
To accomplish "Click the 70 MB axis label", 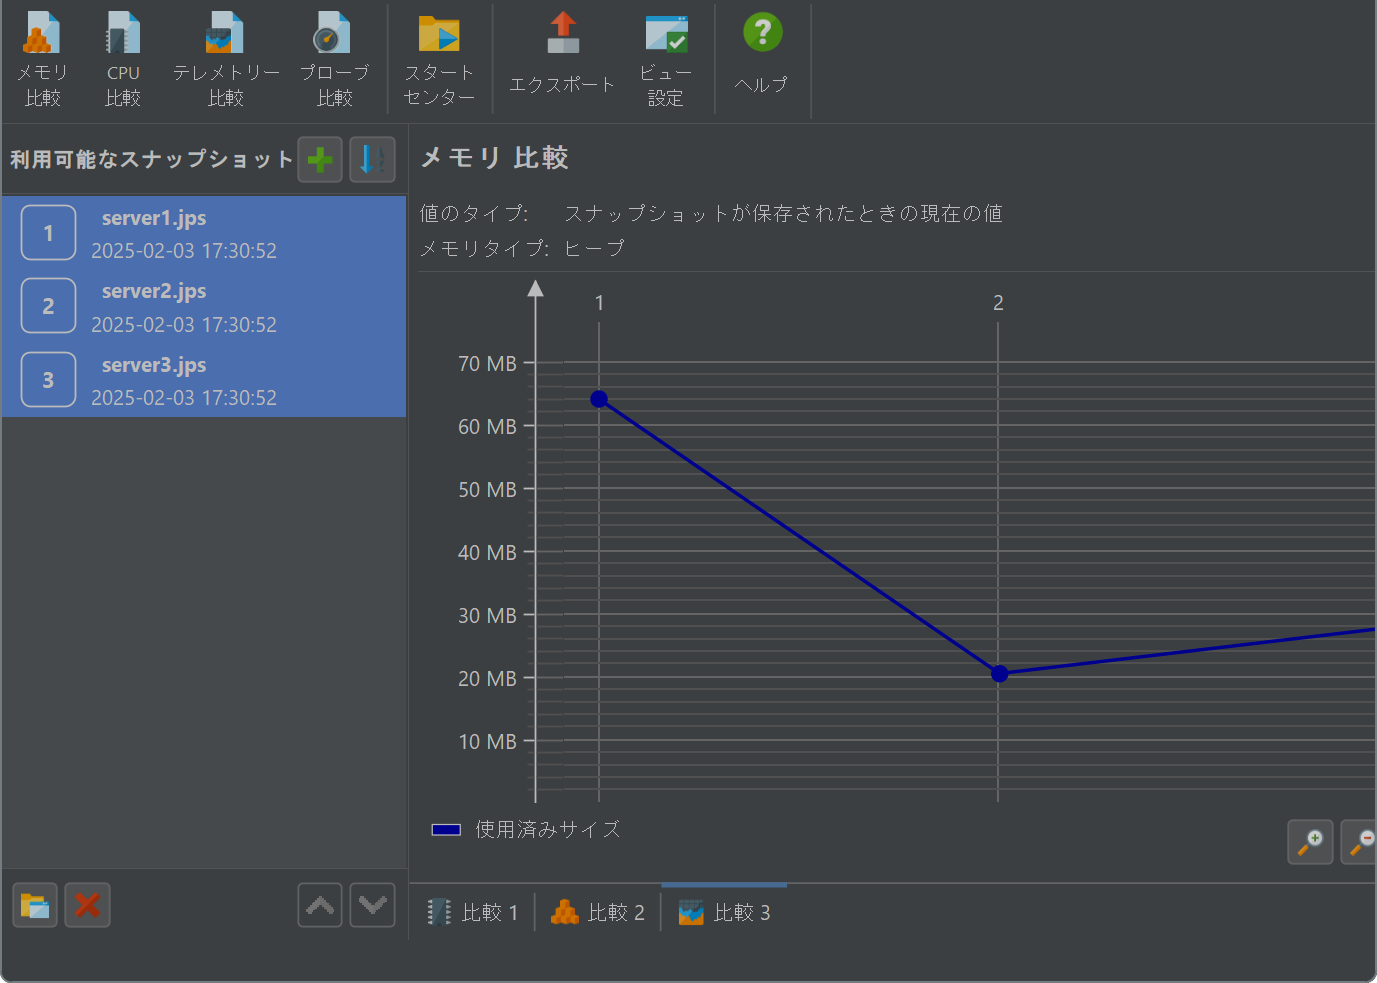I will pos(488,364).
